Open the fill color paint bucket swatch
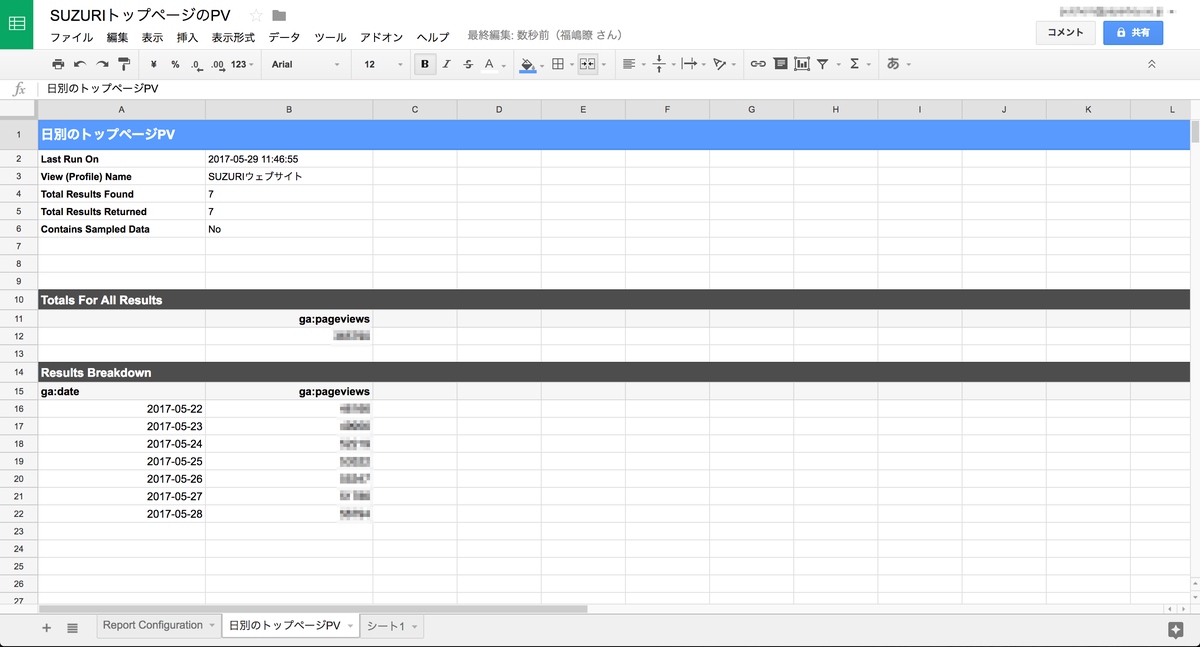 [528, 64]
